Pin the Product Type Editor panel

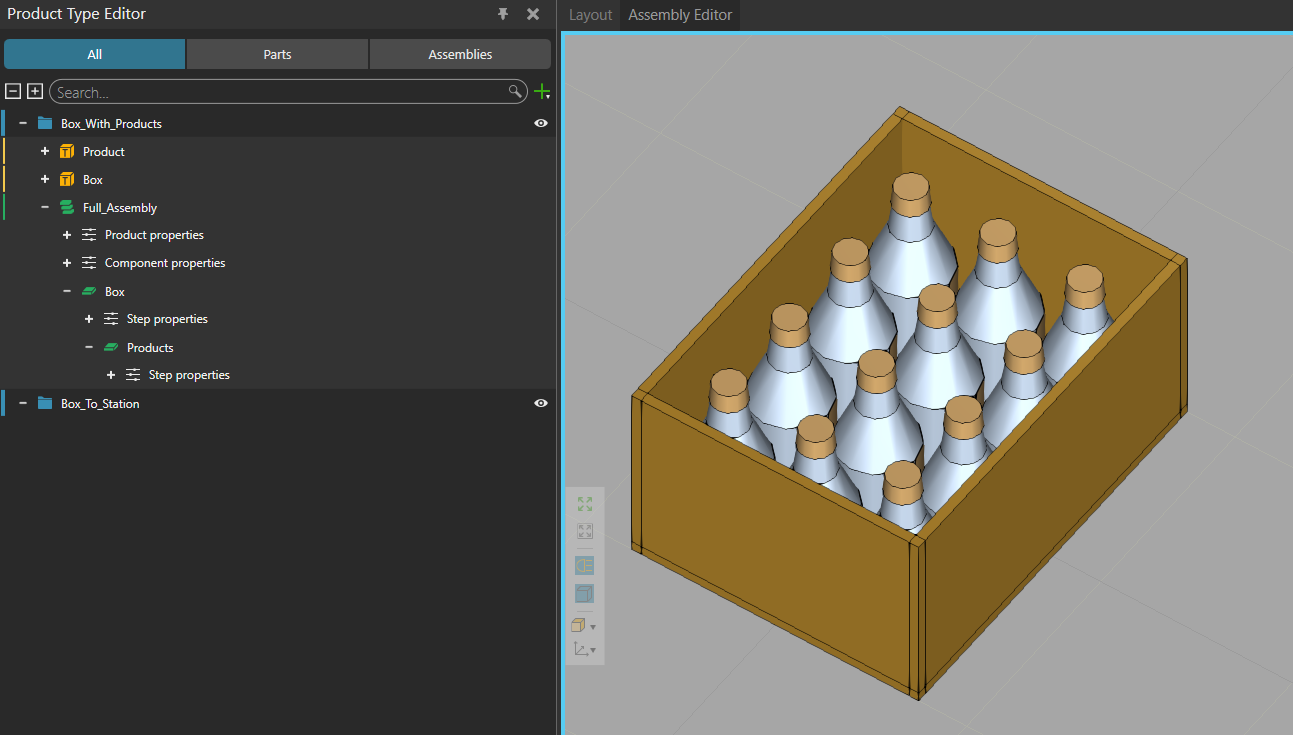[503, 14]
